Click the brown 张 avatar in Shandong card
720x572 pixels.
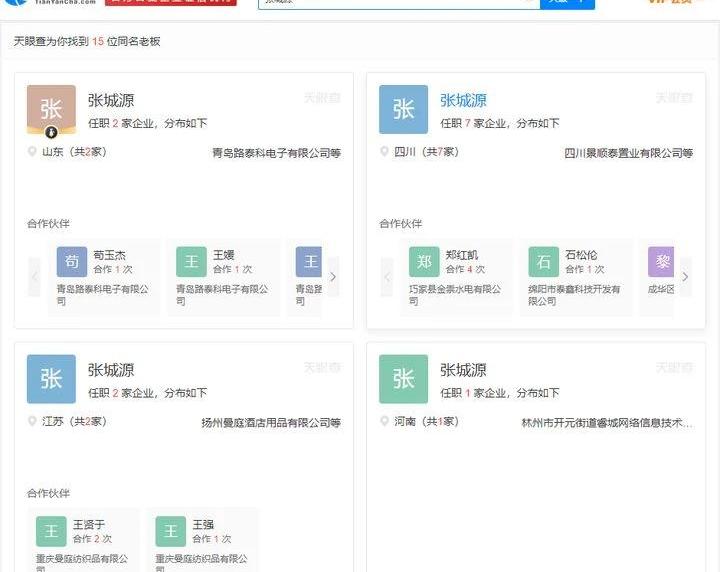click(x=51, y=109)
